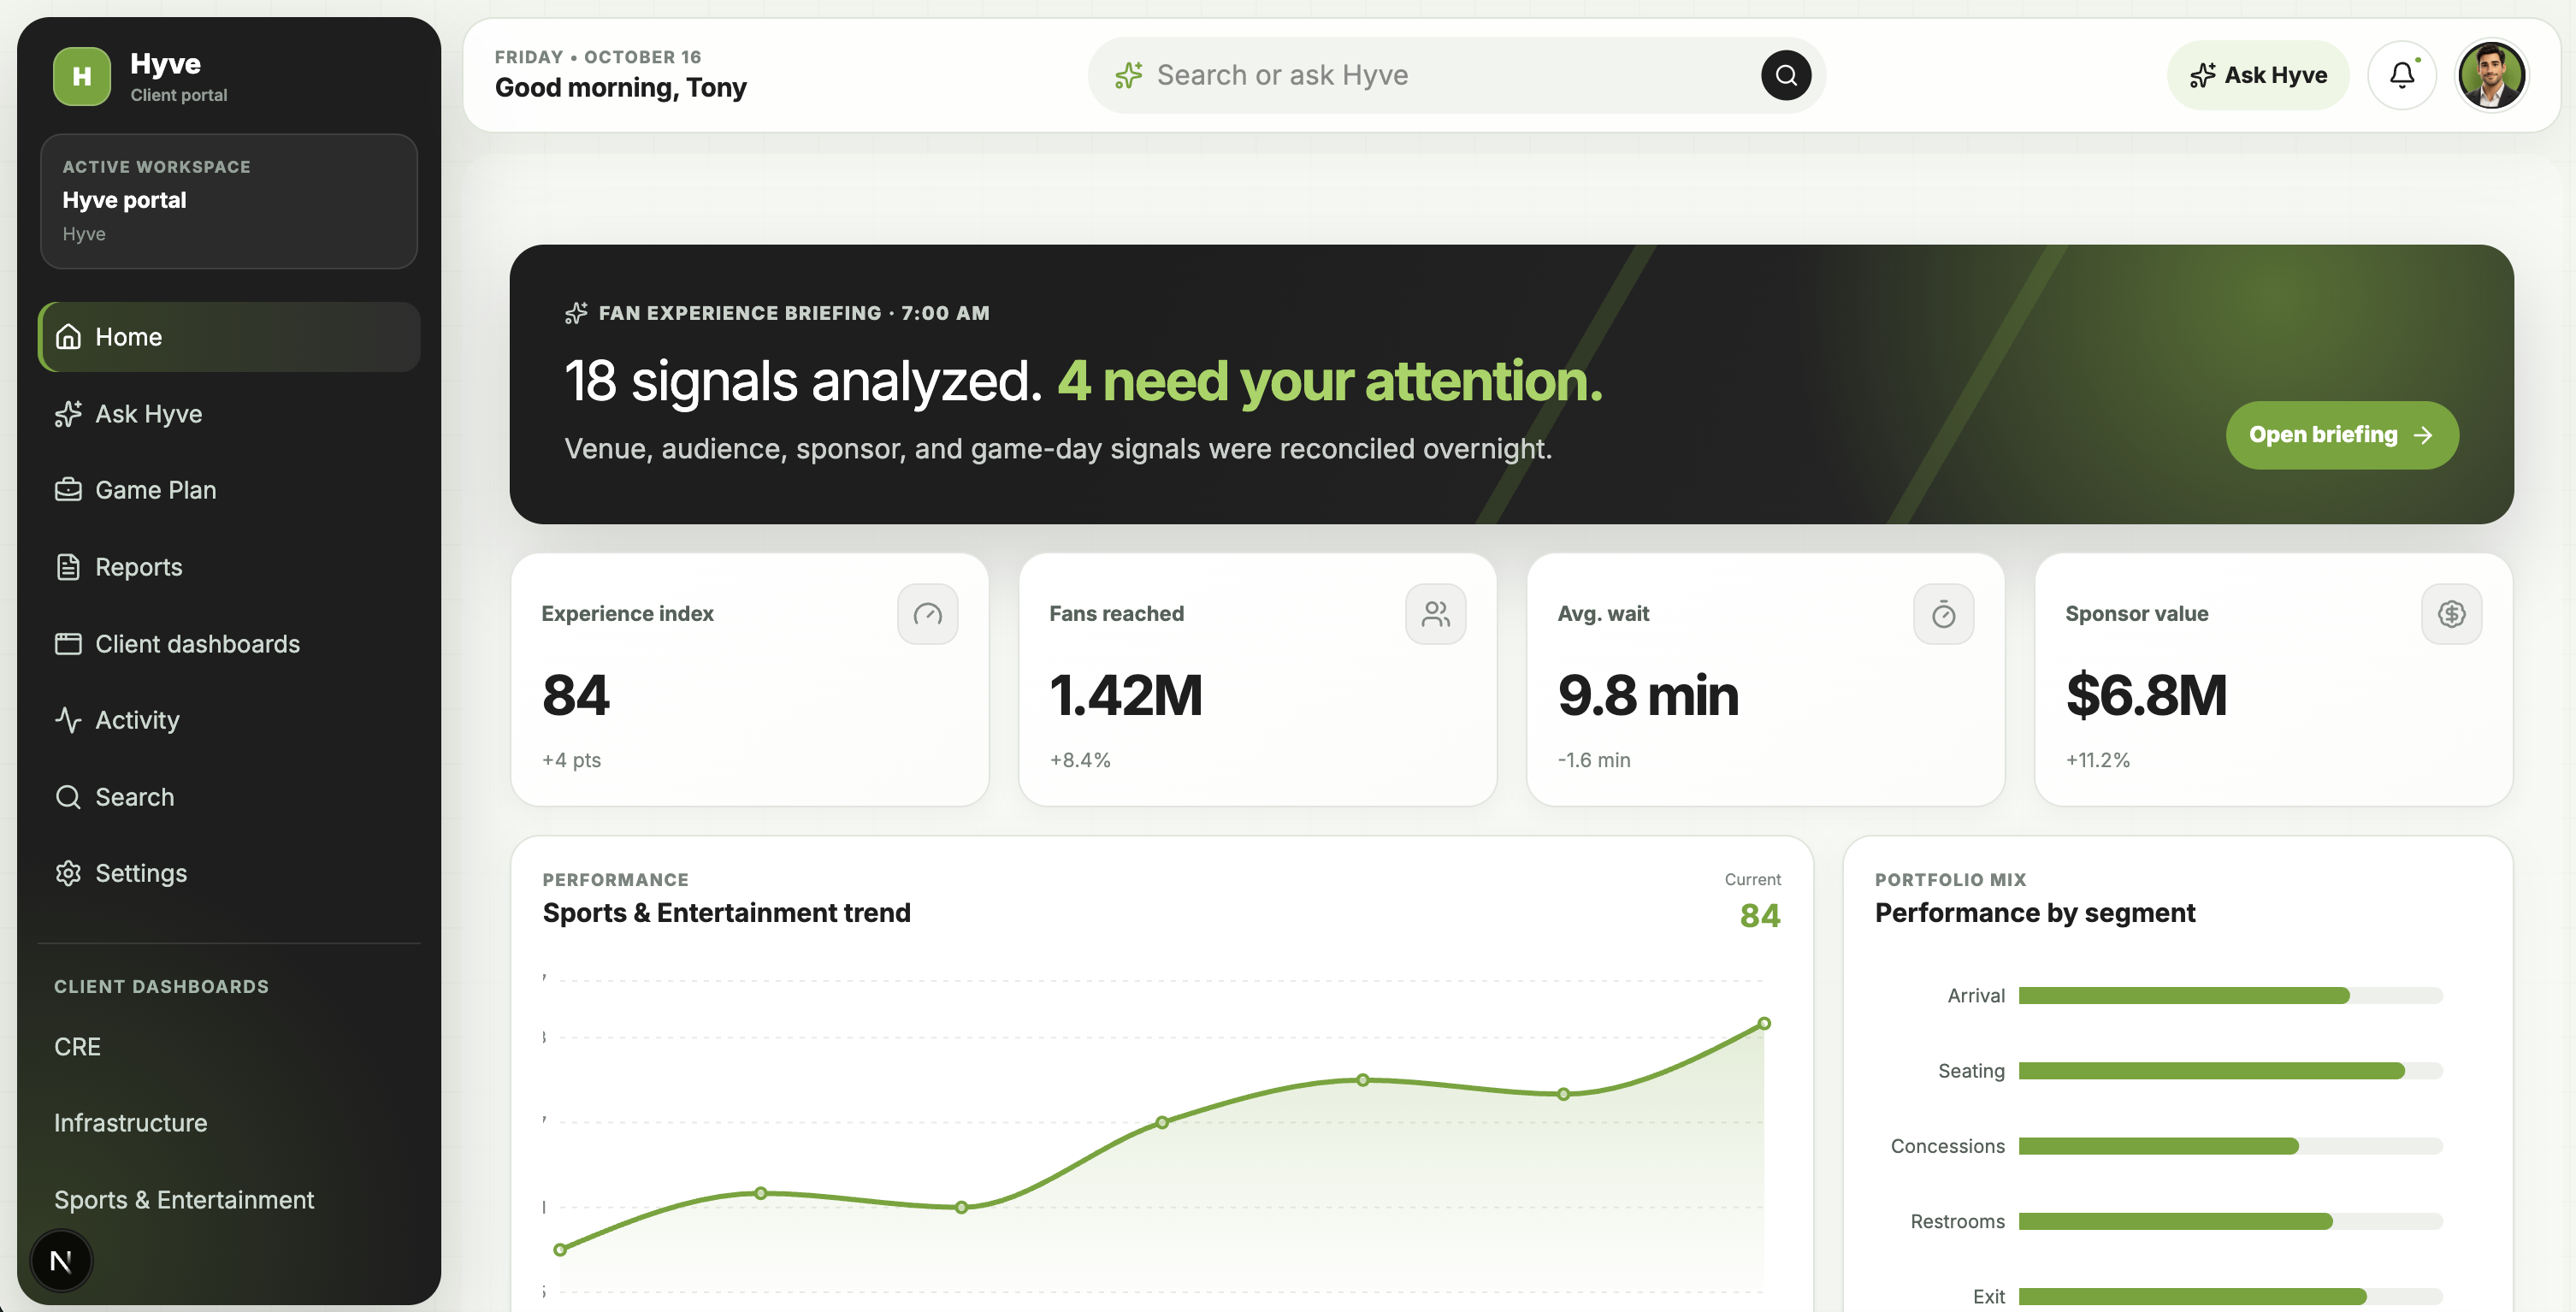
Task: Click the green Hyve logo icon
Action: [x=82, y=76]
